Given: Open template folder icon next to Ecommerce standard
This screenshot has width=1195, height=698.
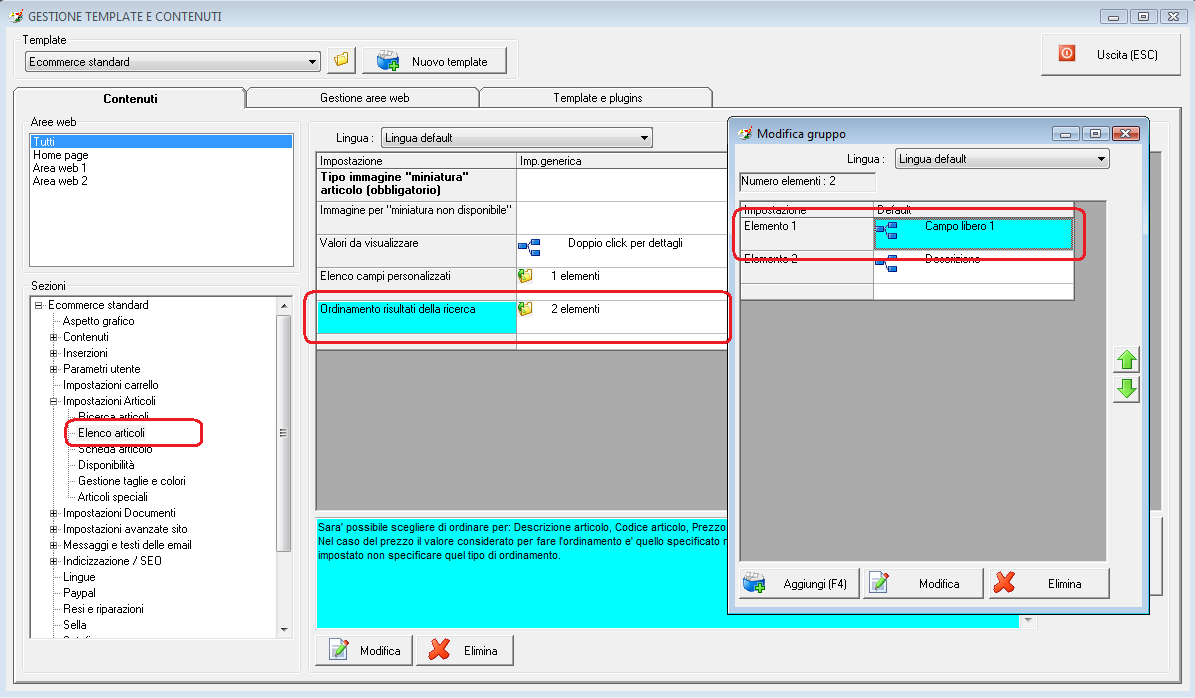Looking at the screenshot, I should coord(341,59).
